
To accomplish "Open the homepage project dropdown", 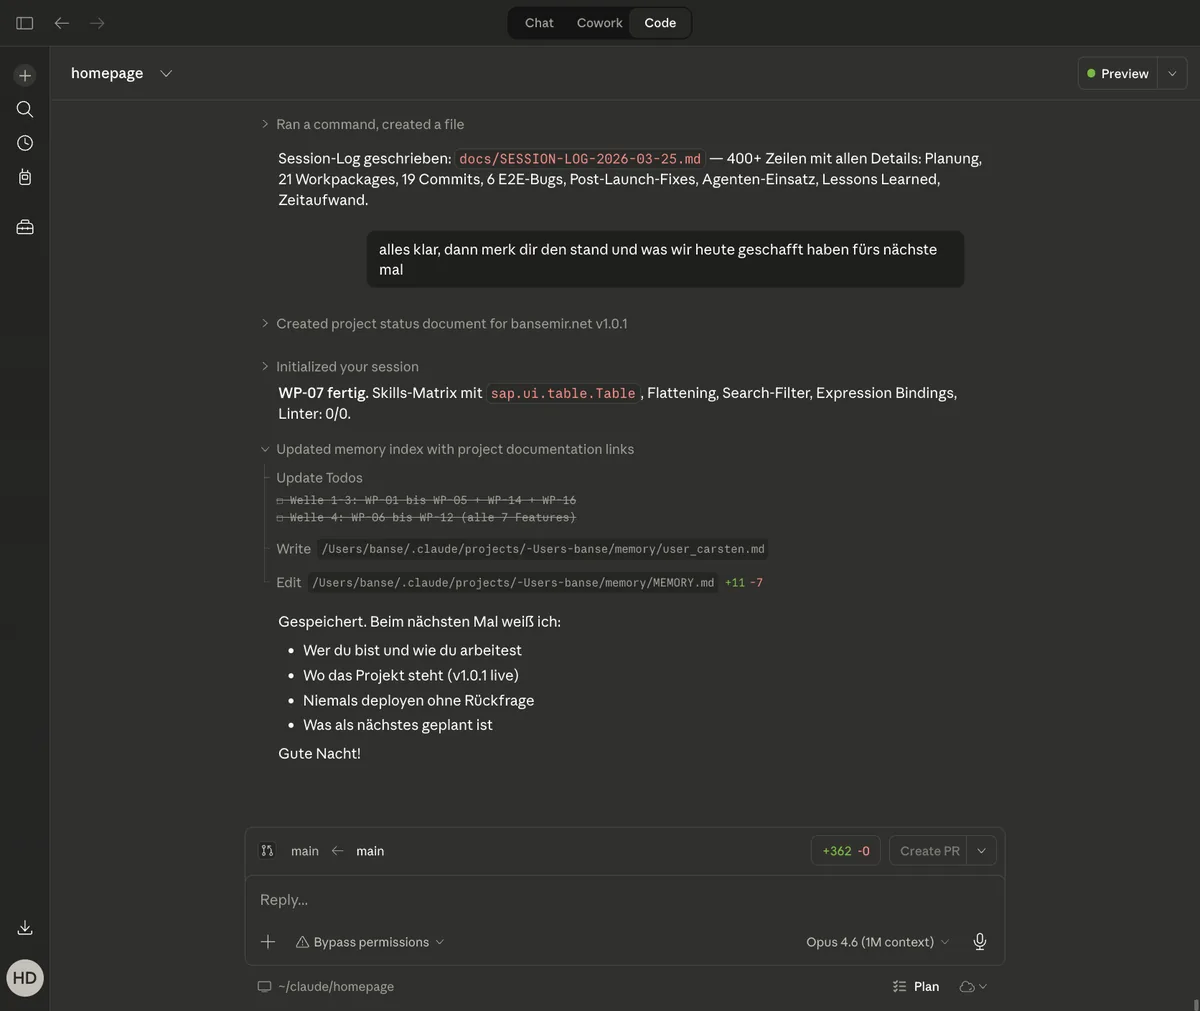I will (x=166, y=73).
